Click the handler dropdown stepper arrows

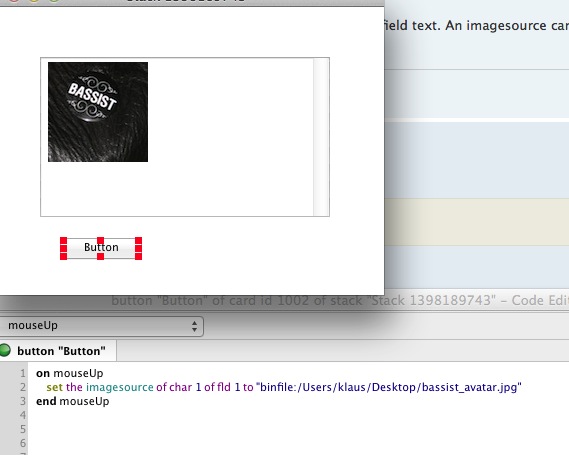pyautogui.click(x=195, y=326)
